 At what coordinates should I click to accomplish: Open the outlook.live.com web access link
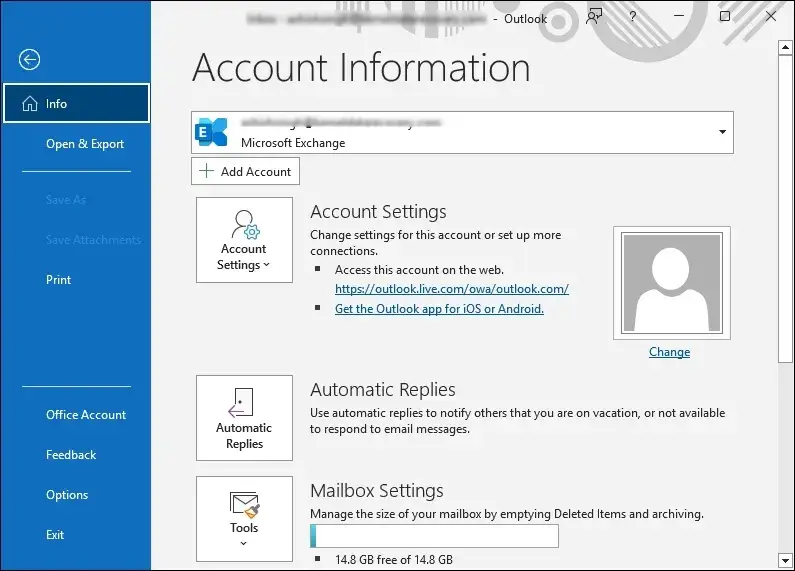click(x=452, y=289)
